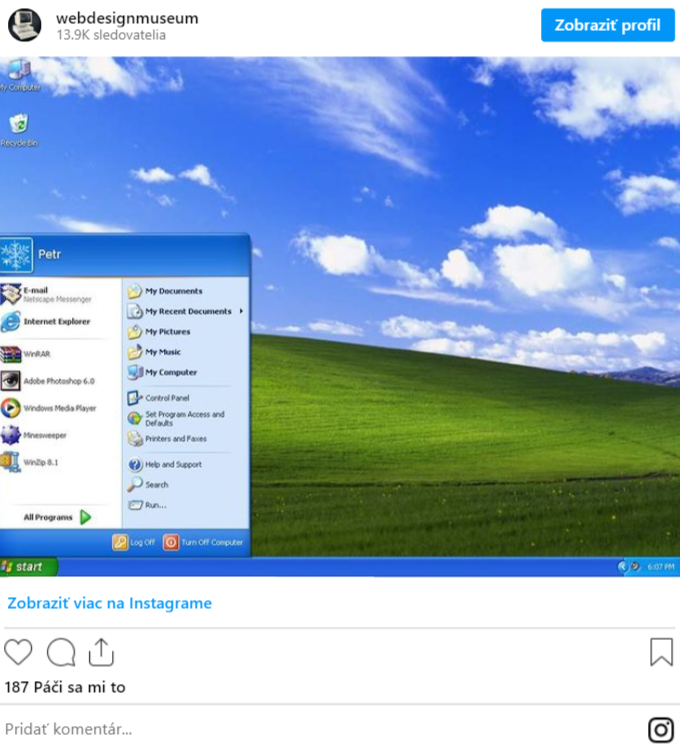Click the Petr username in Start menu

coord(49,254)
